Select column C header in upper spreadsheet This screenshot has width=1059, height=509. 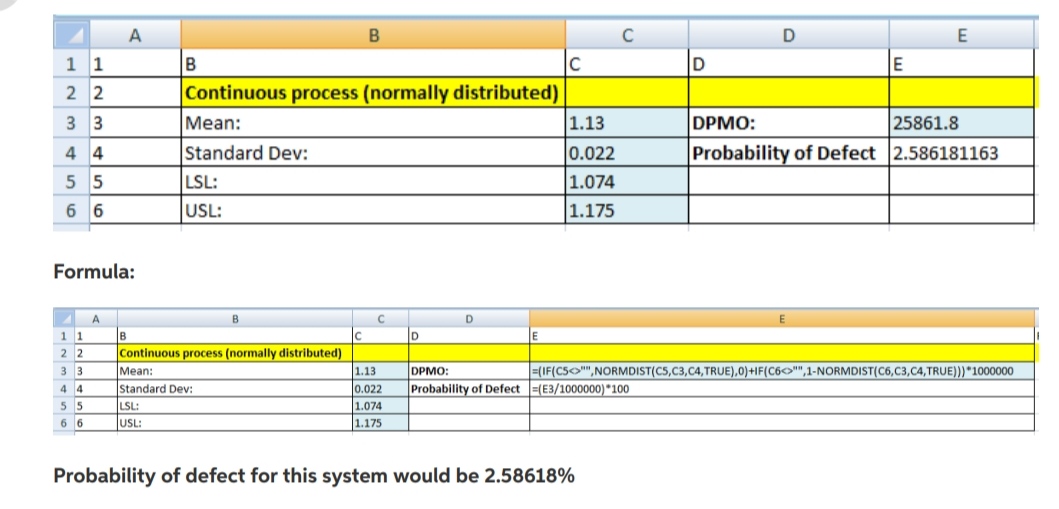point(626,36)
